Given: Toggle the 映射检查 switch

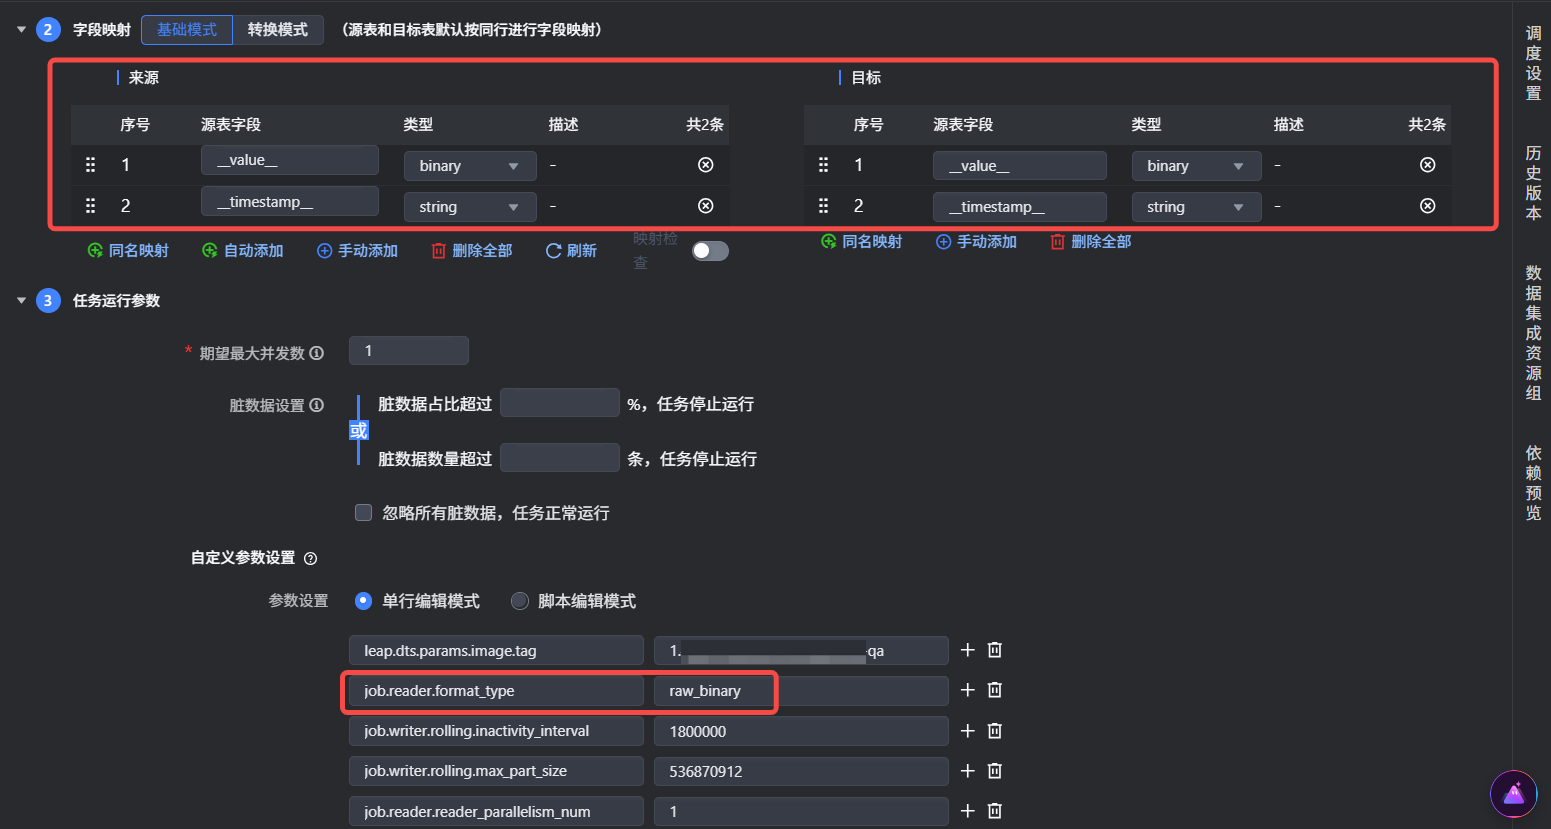Looking at the screenshot, I should coord(710,251).
